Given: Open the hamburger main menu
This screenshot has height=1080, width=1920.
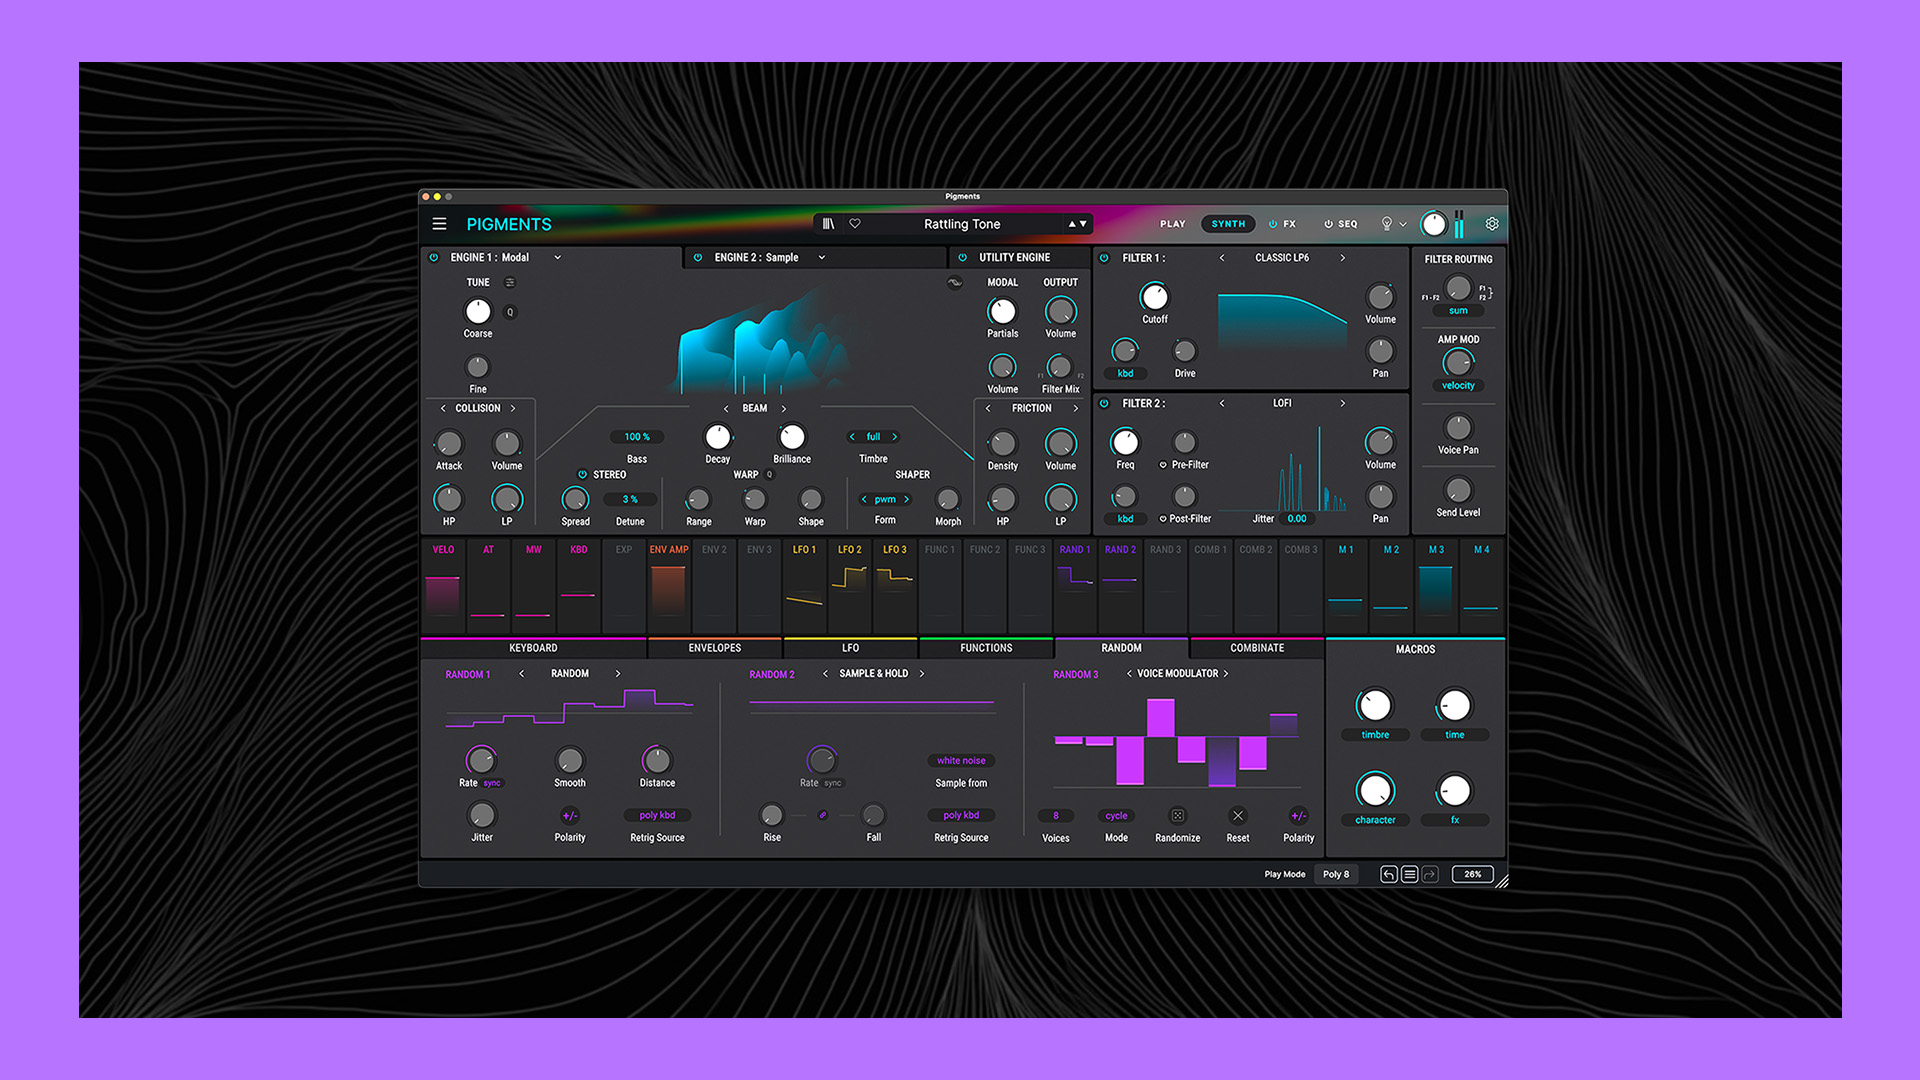Looking at the screenshot, I should coord(439,224).
